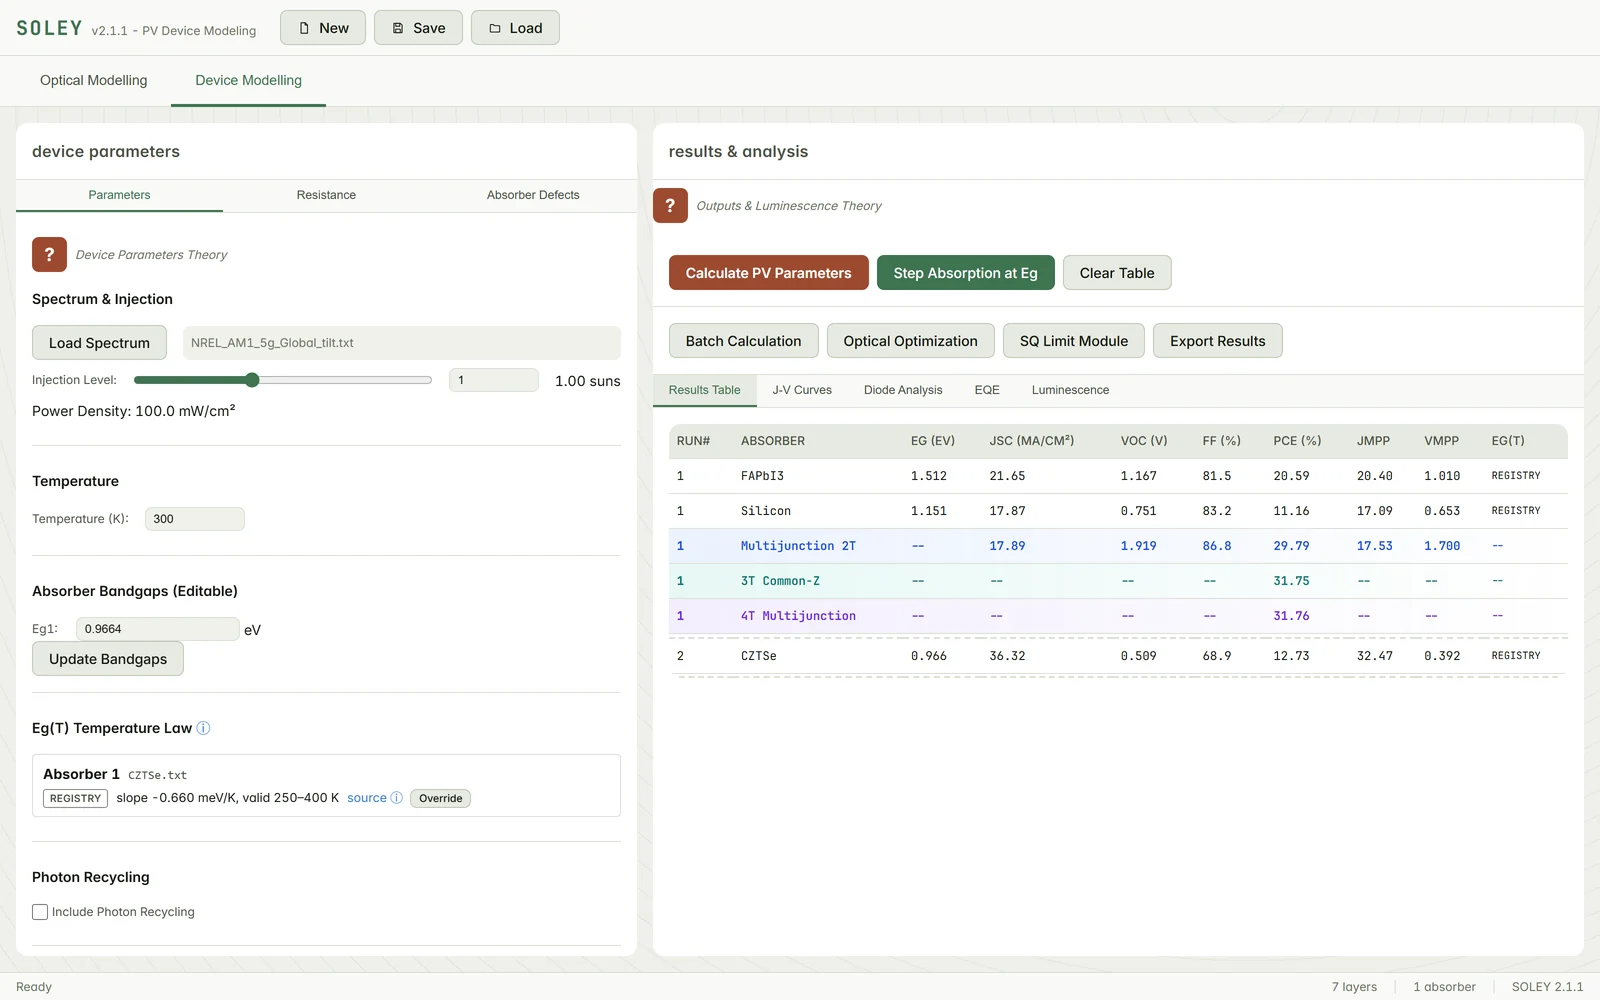Click the info icon beside source link

click(397, 798)
